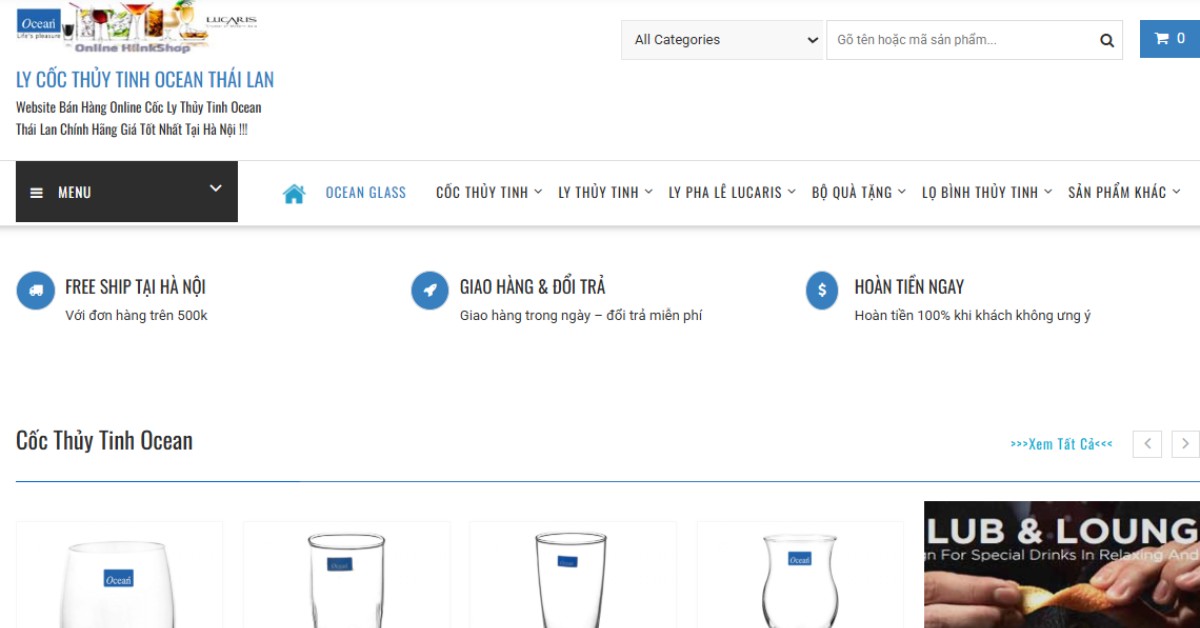Expand the Ly Pha Lê Lucaris menu

click(731, 192)
